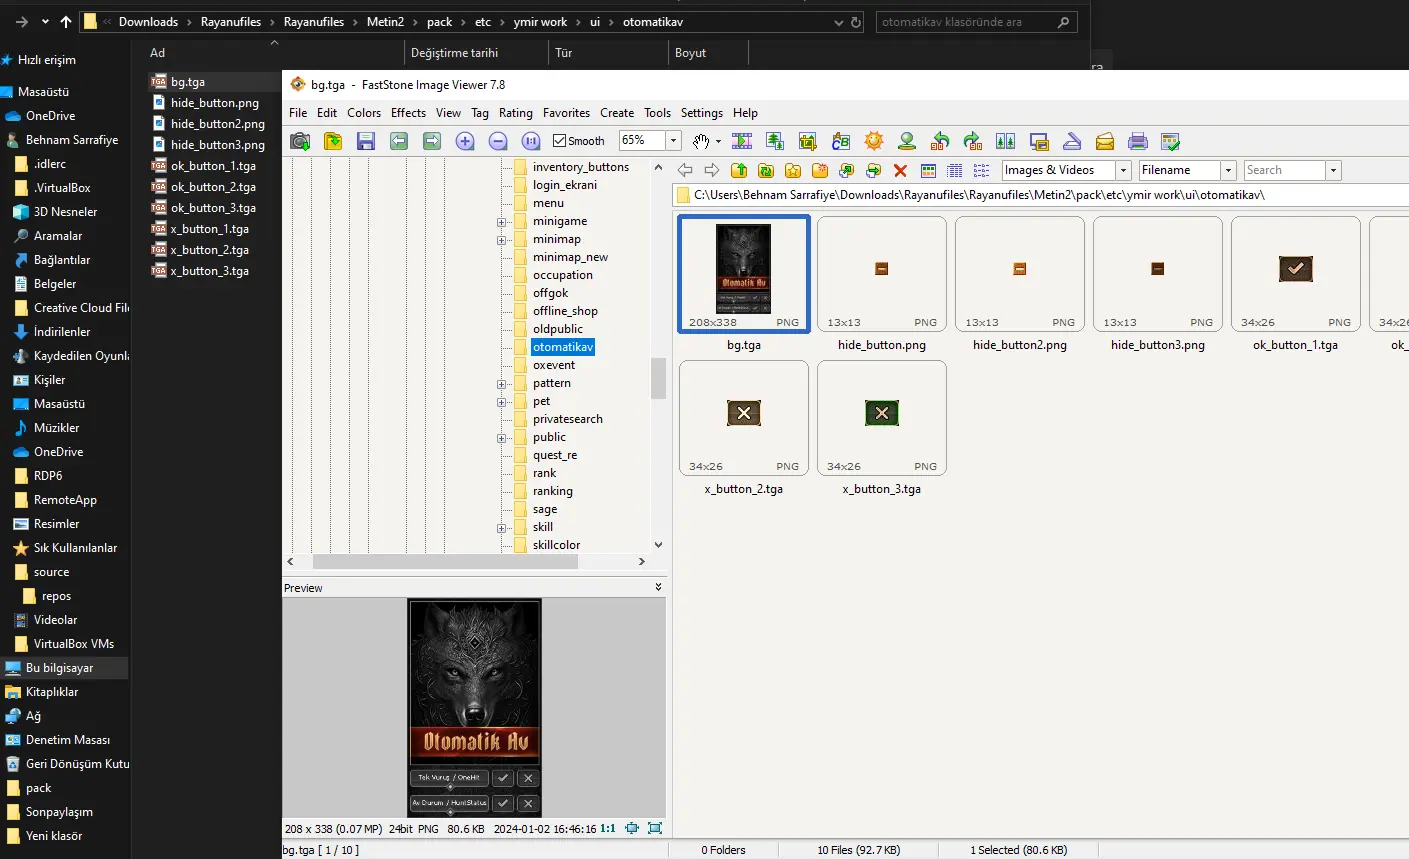The image size is (1409, 859).
Task: Click the red X delete icon
Action: [900, 170]
